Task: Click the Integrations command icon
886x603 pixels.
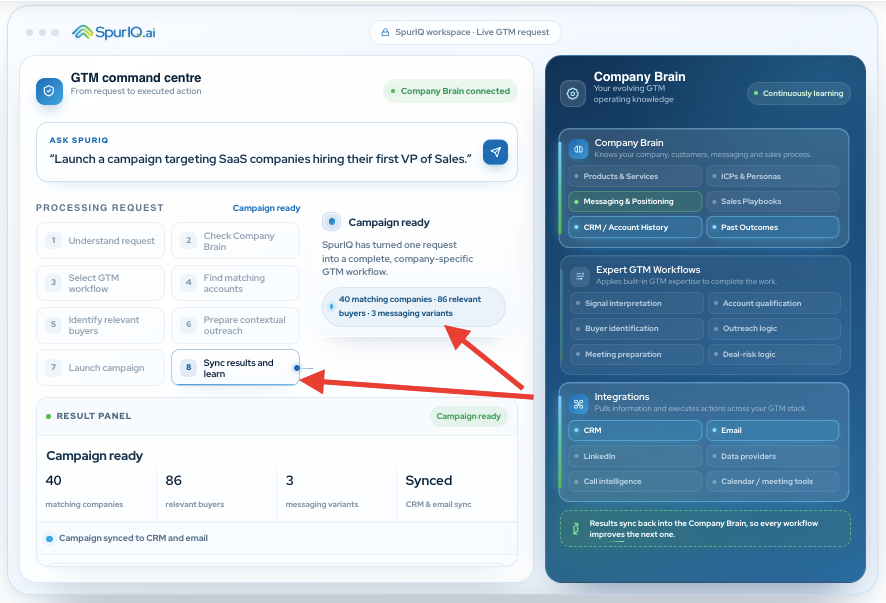Action: (x=578, y=404)
